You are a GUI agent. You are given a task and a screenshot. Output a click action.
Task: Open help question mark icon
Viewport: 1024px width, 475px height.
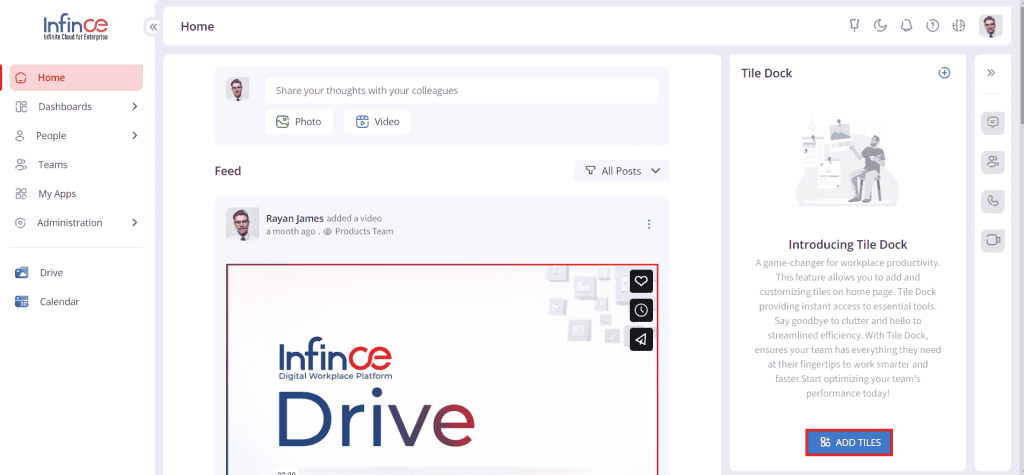coord(933,25)
